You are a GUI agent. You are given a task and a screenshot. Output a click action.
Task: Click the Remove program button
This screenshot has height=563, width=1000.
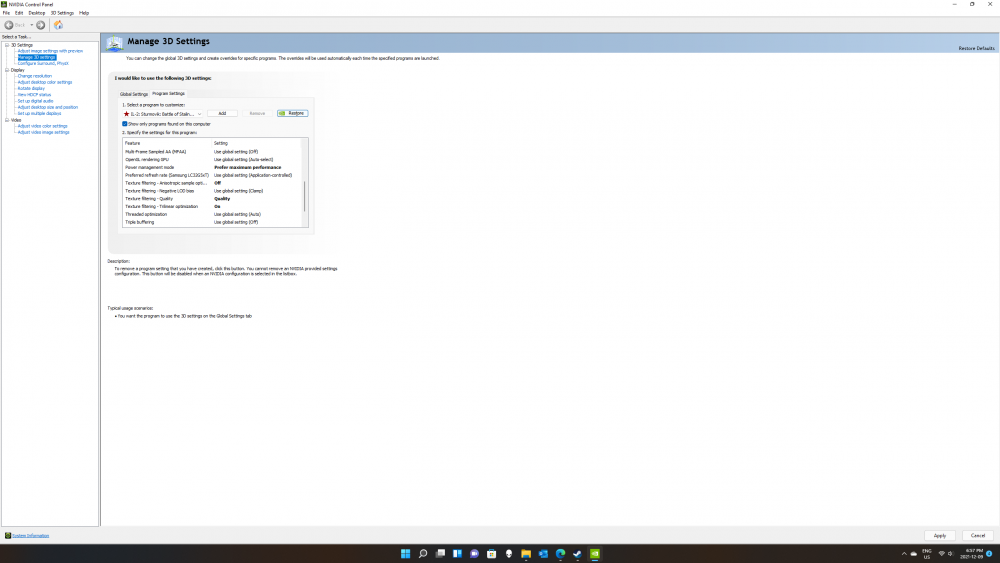point(257,113)
